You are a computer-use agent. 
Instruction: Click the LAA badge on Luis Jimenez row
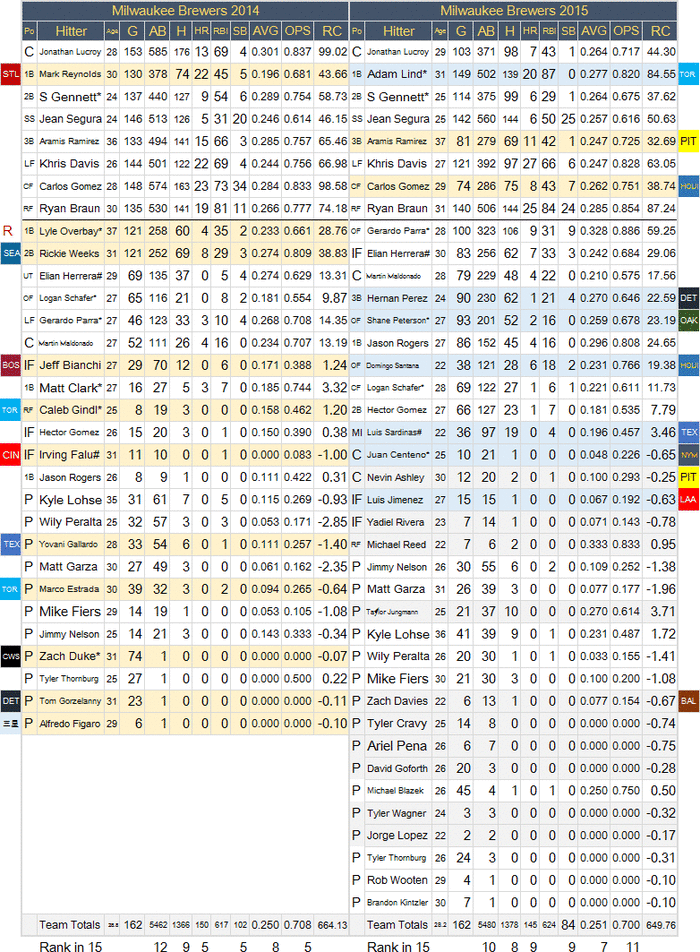tap(688, 500)
